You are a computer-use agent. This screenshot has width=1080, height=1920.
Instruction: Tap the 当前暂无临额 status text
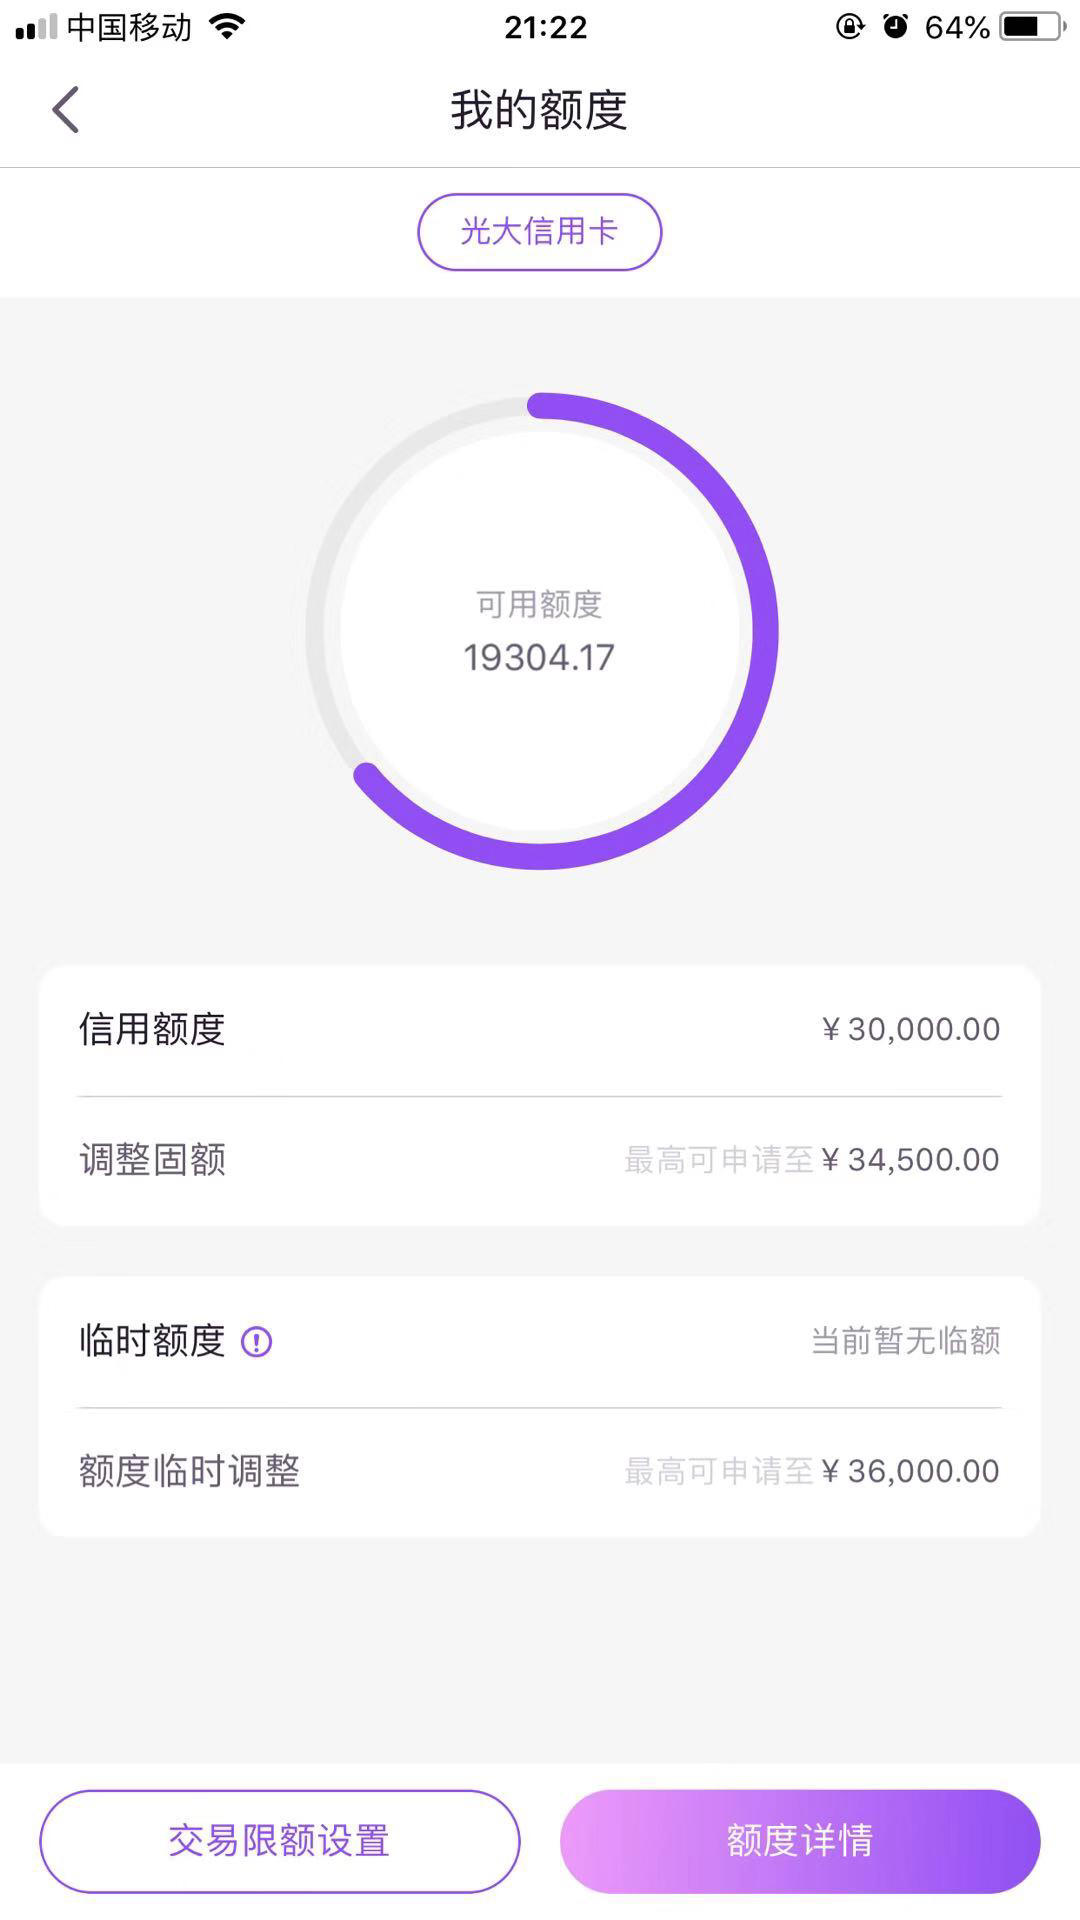906,1341
